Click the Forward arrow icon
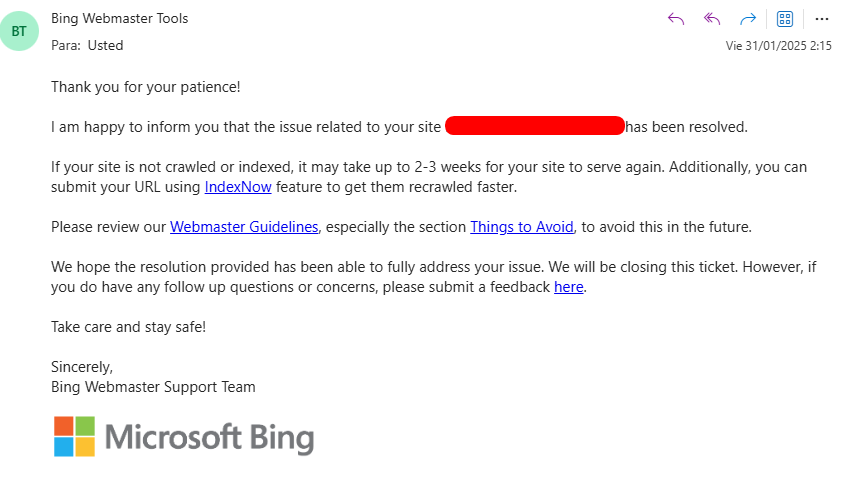Screen dimensions: 855x482 click(x=747, y=19)
